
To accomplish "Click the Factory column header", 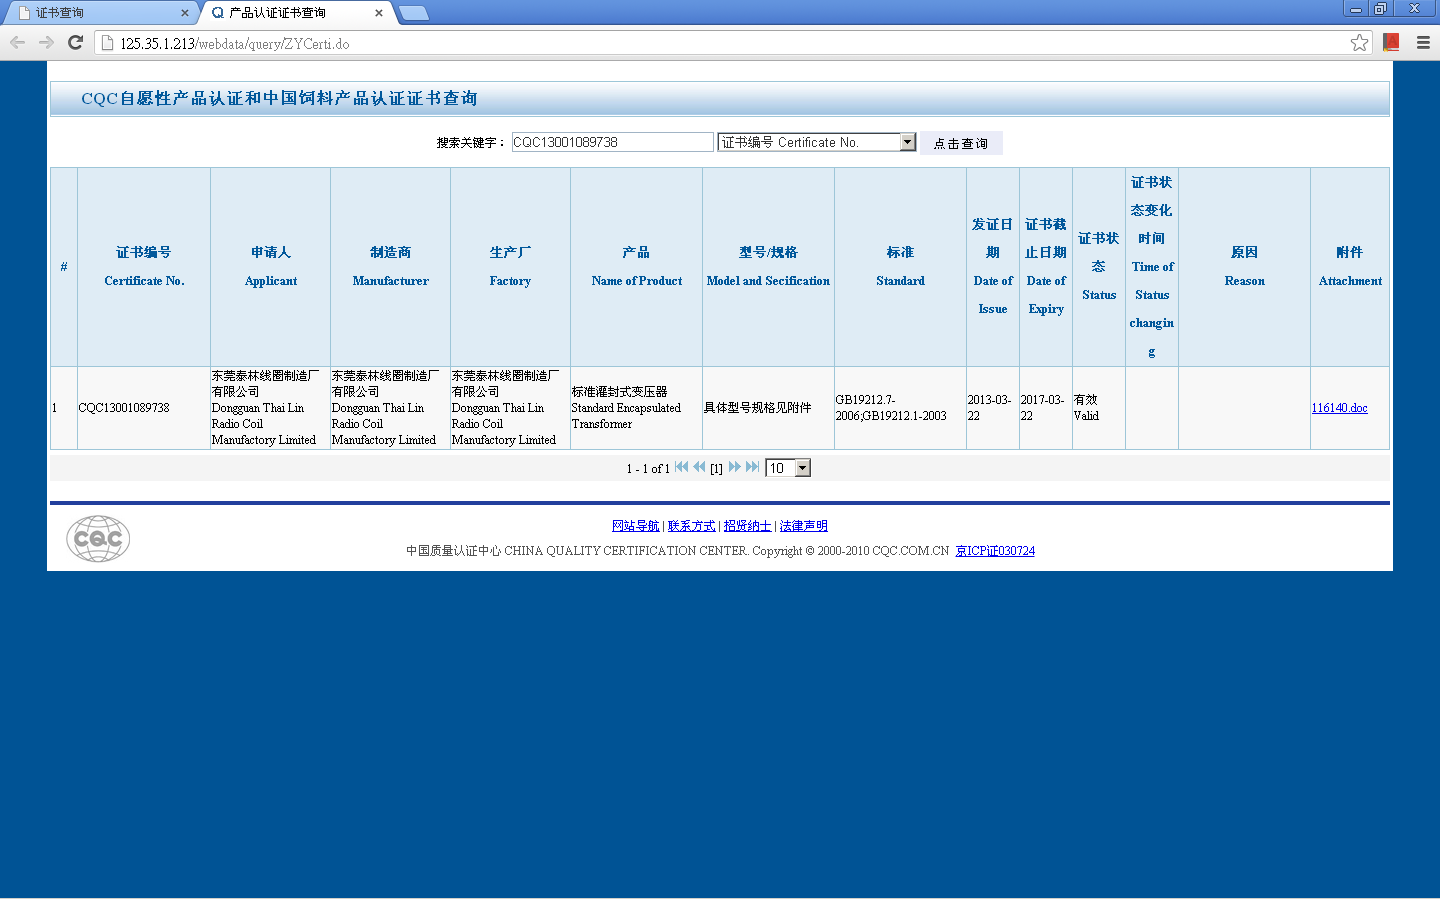I will coord(510,267).
